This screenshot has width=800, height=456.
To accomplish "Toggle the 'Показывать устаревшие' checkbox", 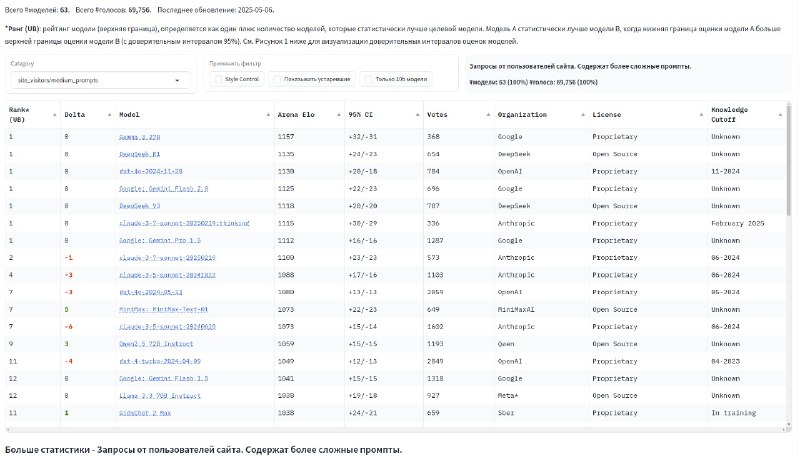I will click(x=277, y=79).
